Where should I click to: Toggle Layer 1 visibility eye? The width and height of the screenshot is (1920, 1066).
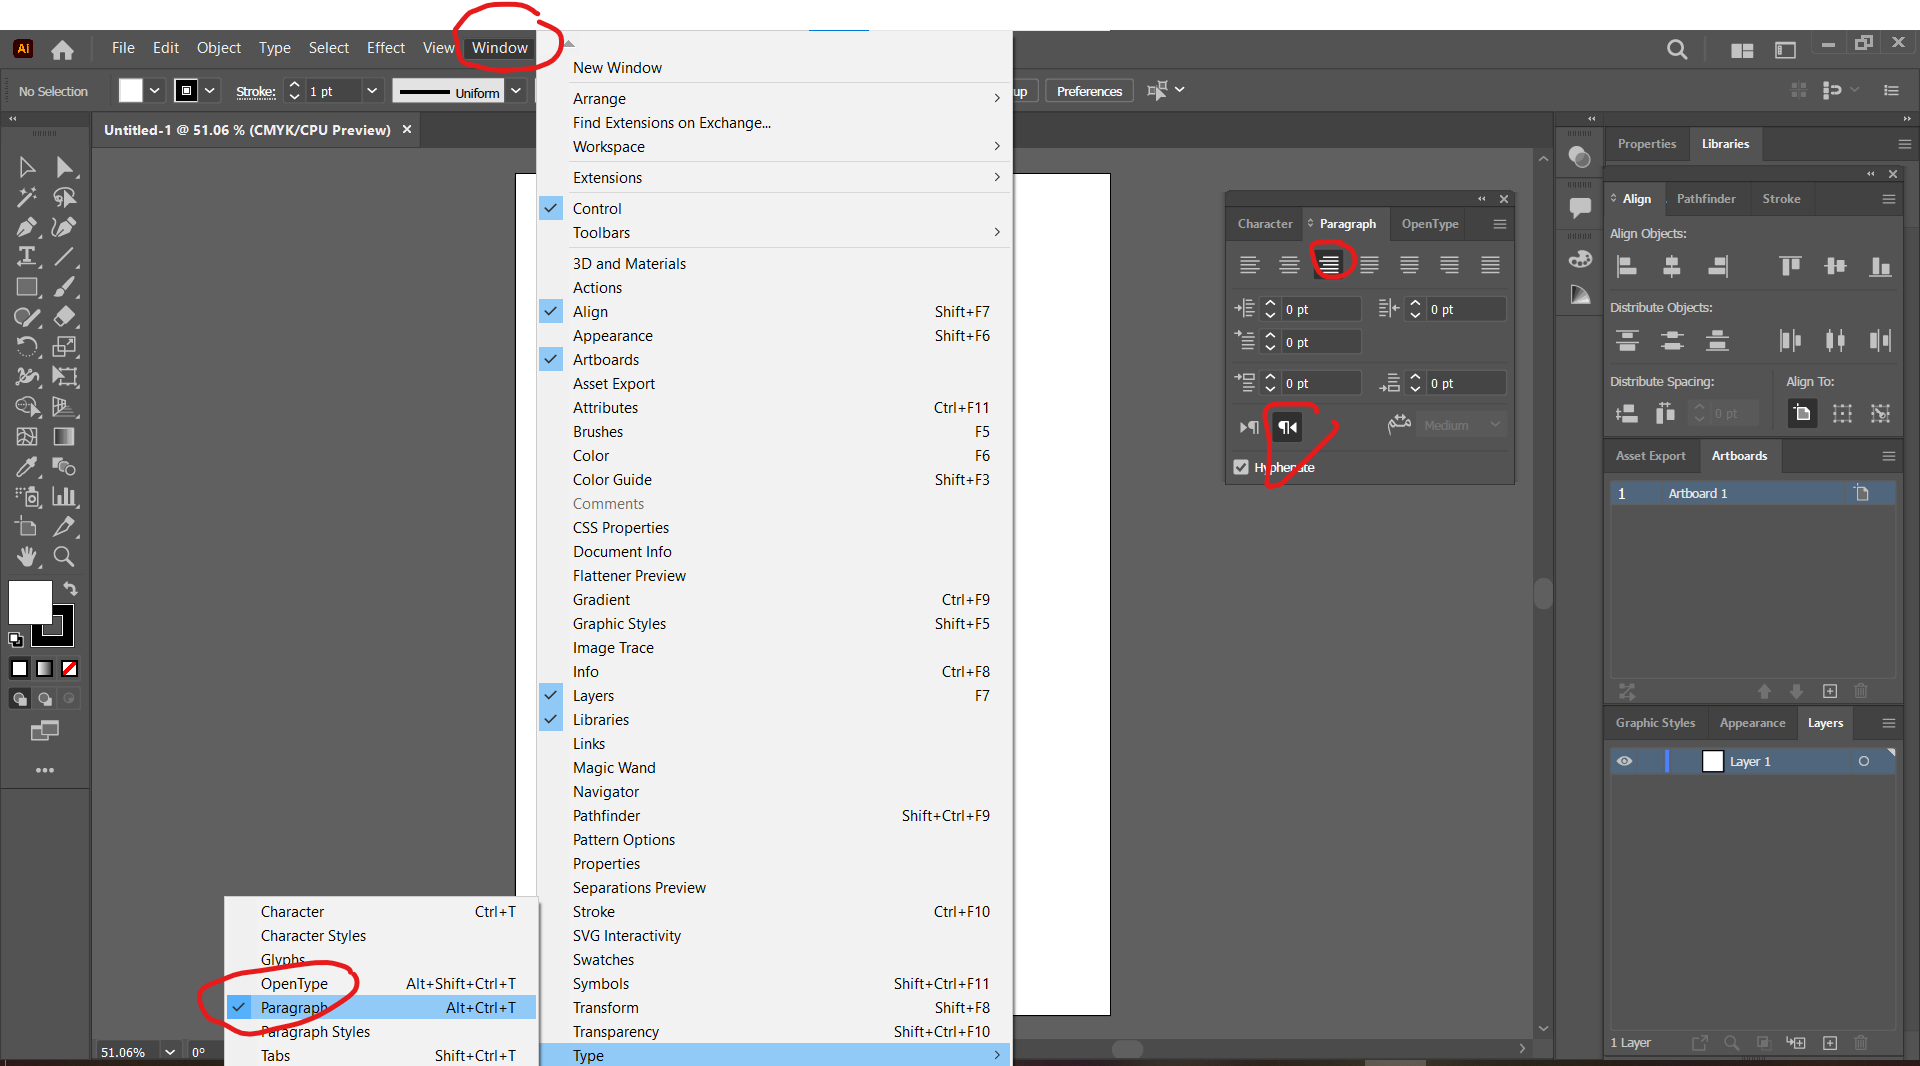coord(1624,761)
